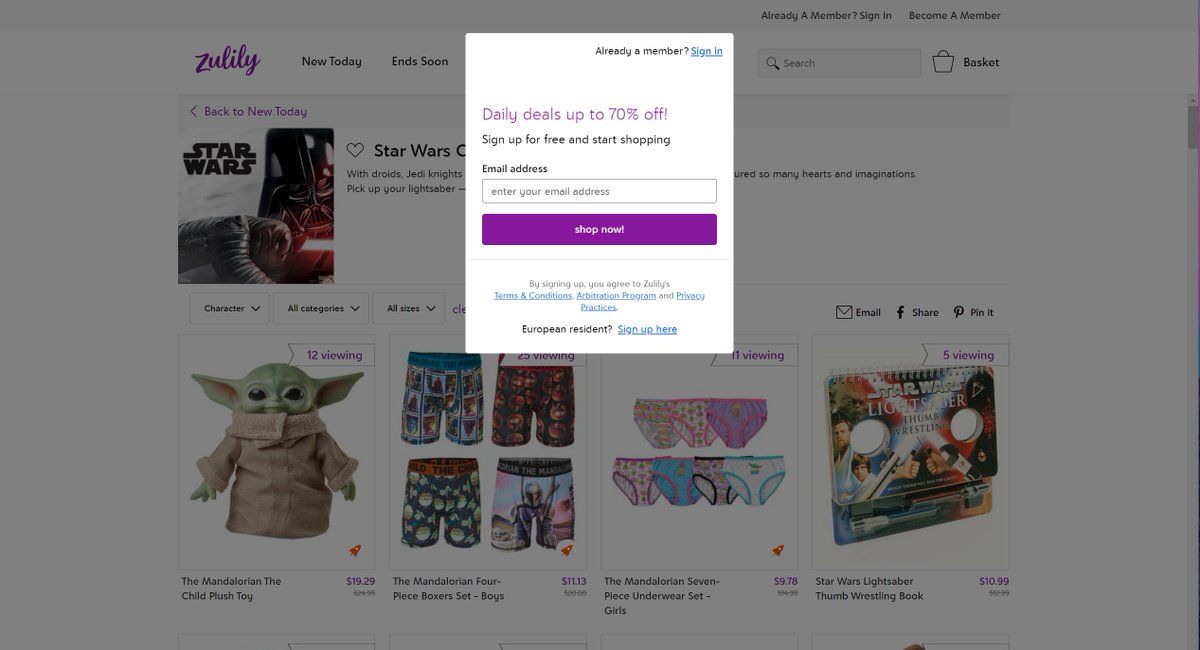Share event via Email envelope icon

[844, 312]
